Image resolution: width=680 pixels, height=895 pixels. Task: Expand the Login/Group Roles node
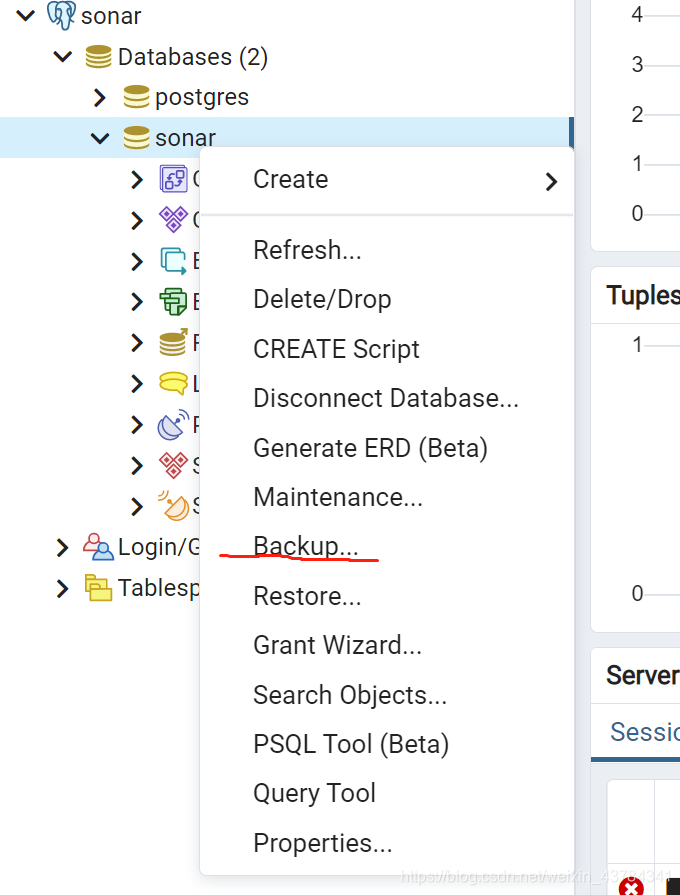coord(63,547)
